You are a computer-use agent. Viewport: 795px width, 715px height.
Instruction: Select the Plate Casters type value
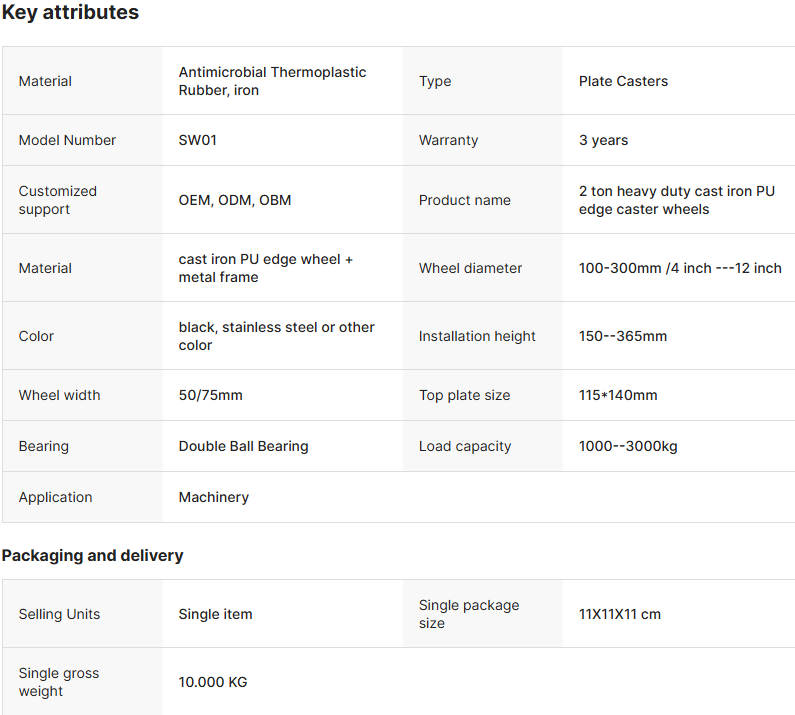tap(623, 81)
